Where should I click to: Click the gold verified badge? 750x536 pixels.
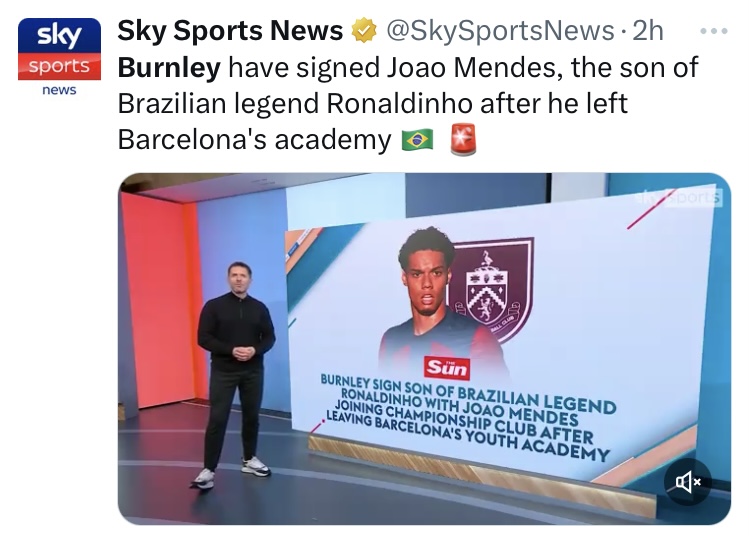coord(364,31)
